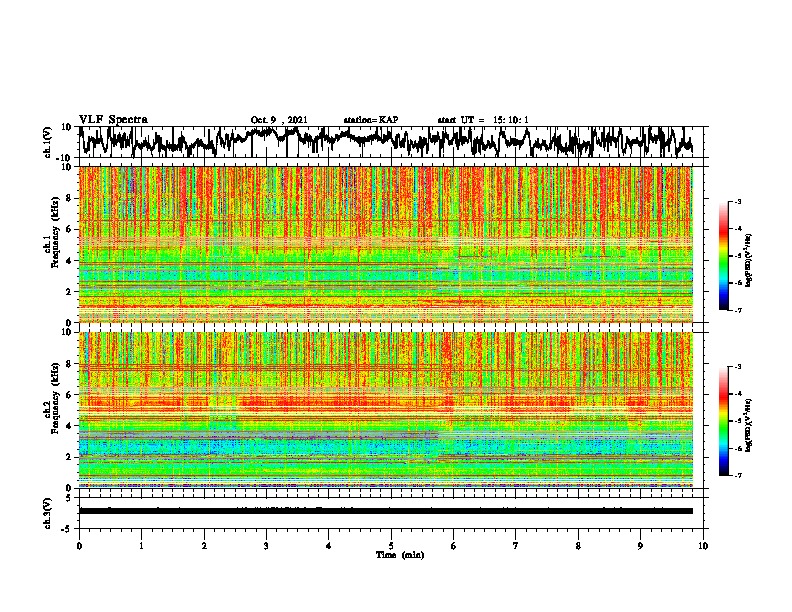
Task: Click the "8" kHz tick on ch.1 spectrogram
Action: 69,198
